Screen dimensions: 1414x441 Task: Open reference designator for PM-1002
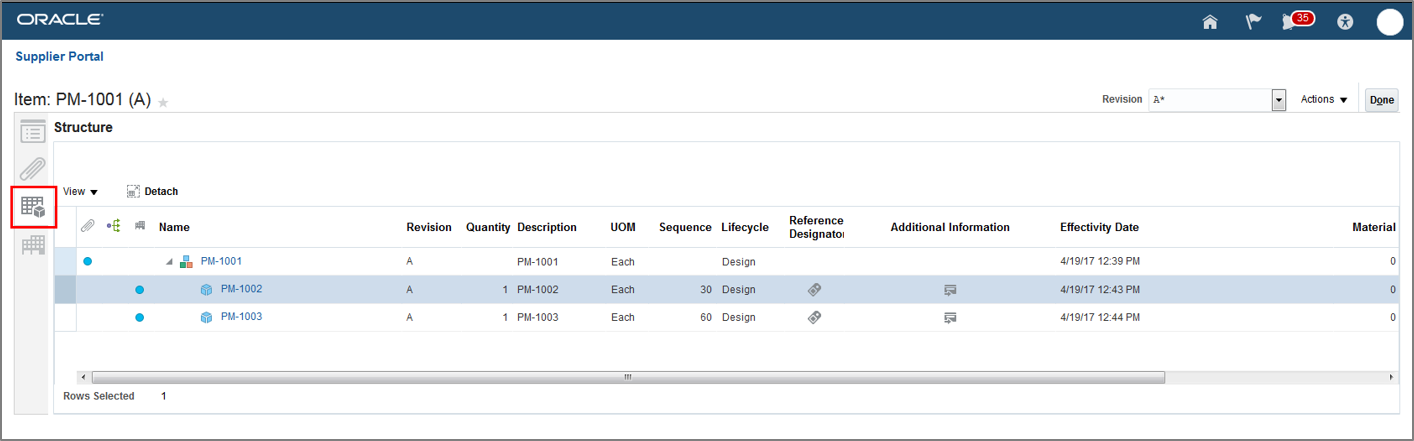point(814,289)
